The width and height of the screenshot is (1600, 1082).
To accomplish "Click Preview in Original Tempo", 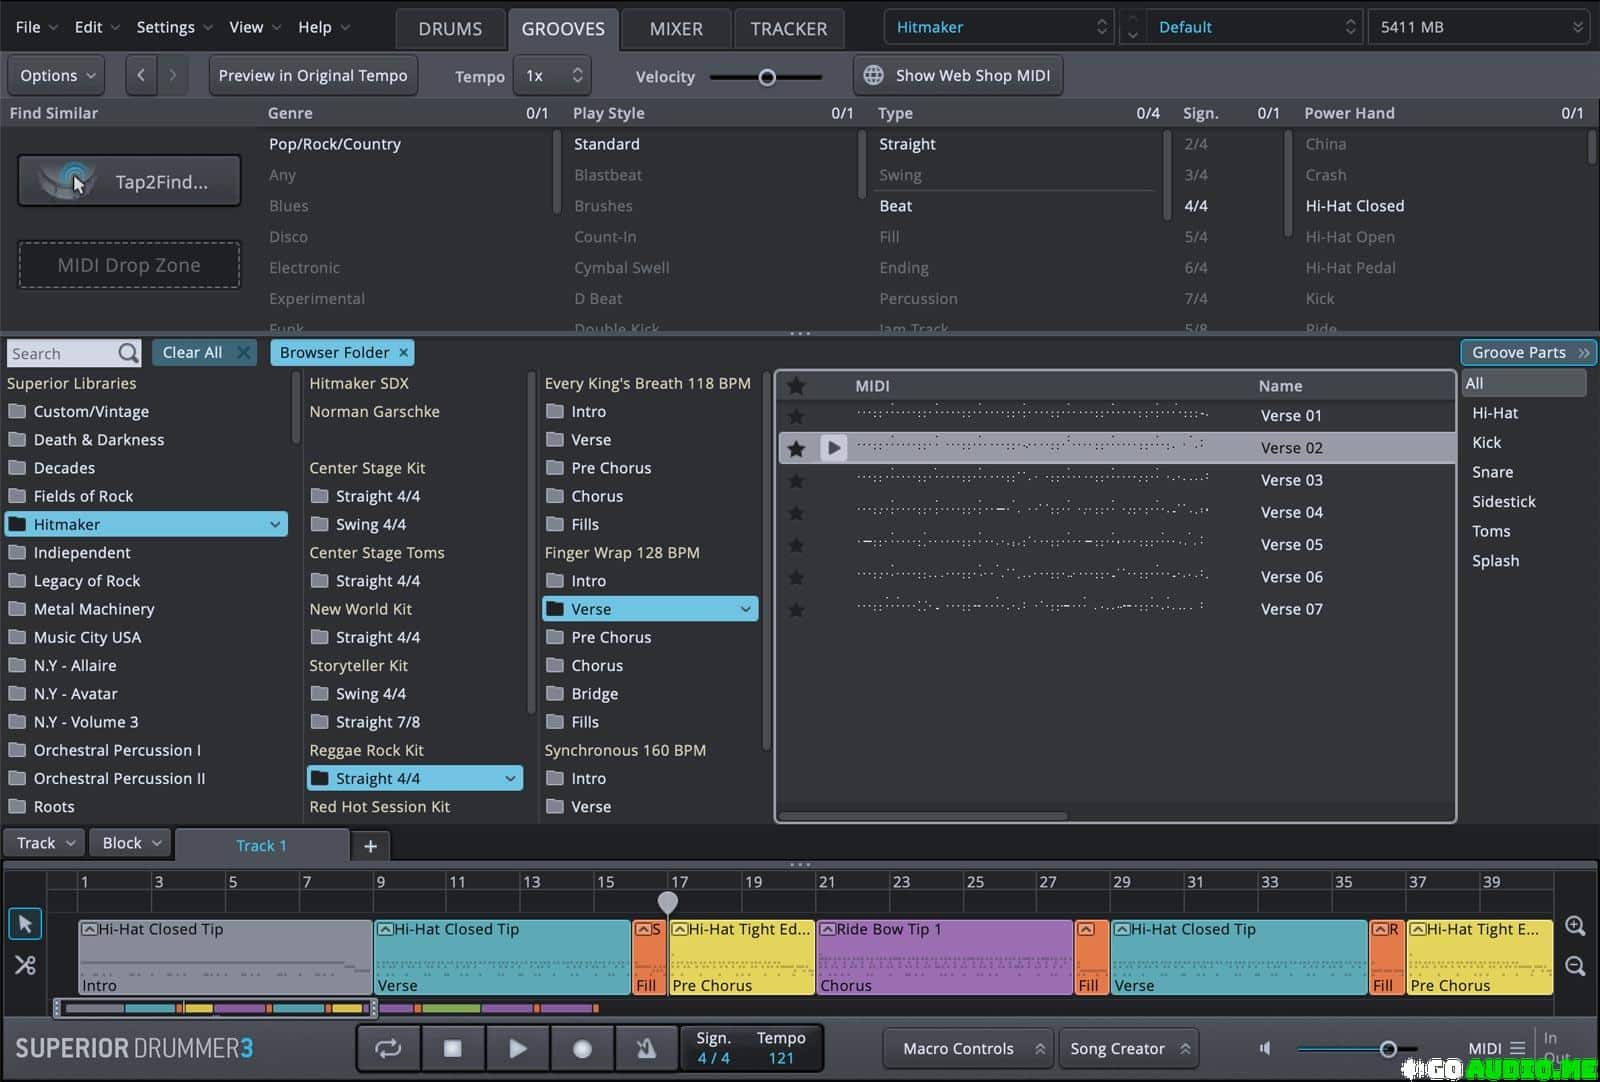I will (313, 75).
